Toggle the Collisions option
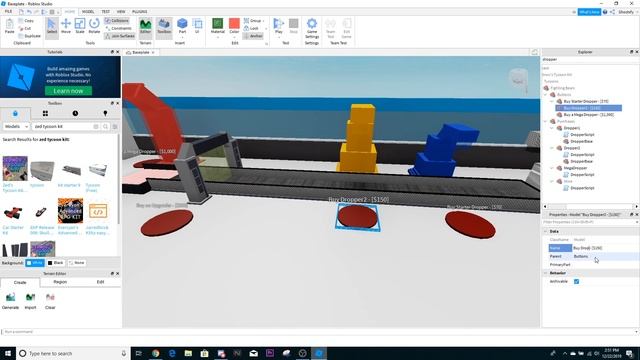Viewport: 640px width, 360px height. point(117,20)
